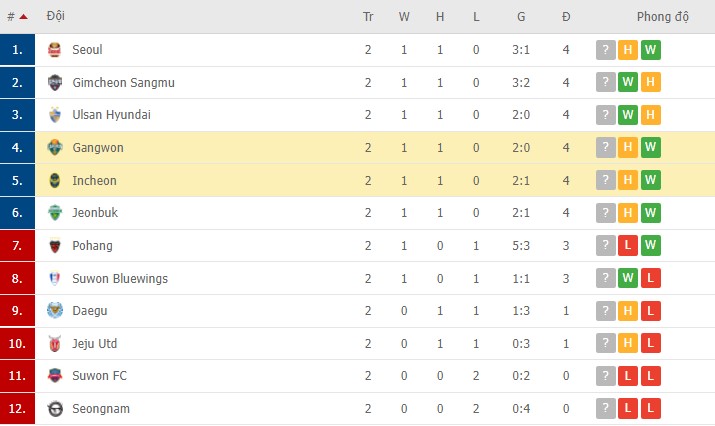Screen dimensions: 715x426
Task: Open the Seongnam team link
Action: (x=101, y=409)
